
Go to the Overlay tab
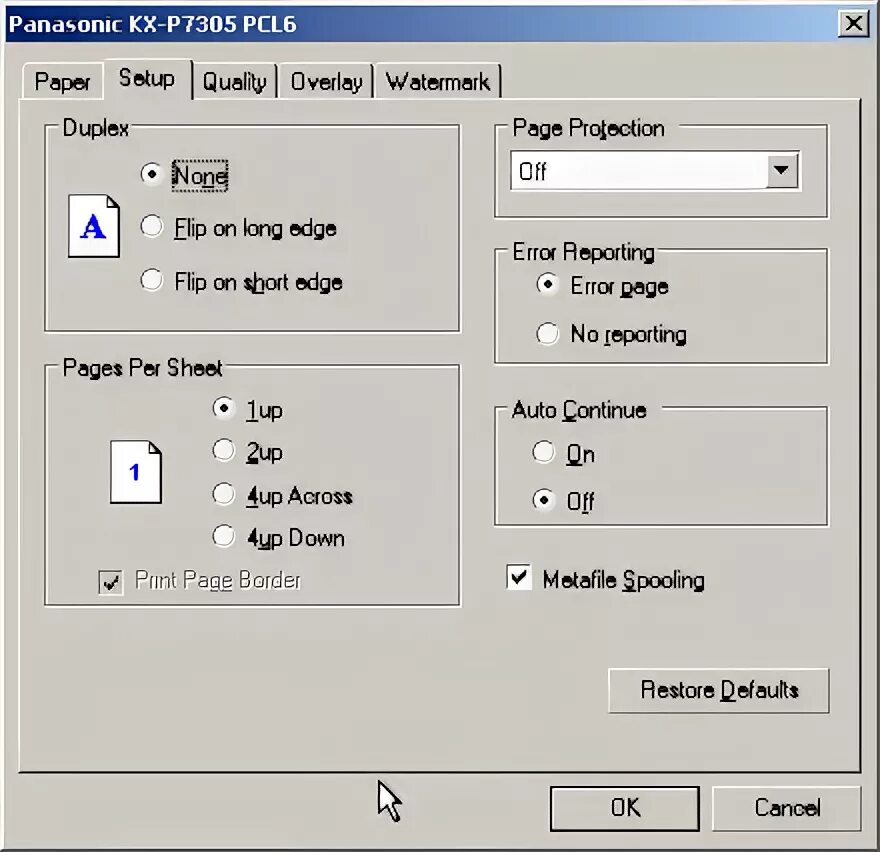pyautogui.click(x=326, y=82)
